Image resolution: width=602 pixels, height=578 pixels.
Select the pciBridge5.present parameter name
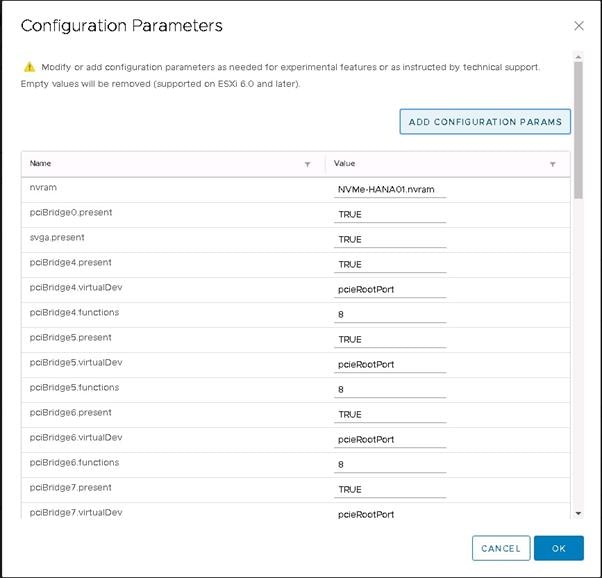71,337
